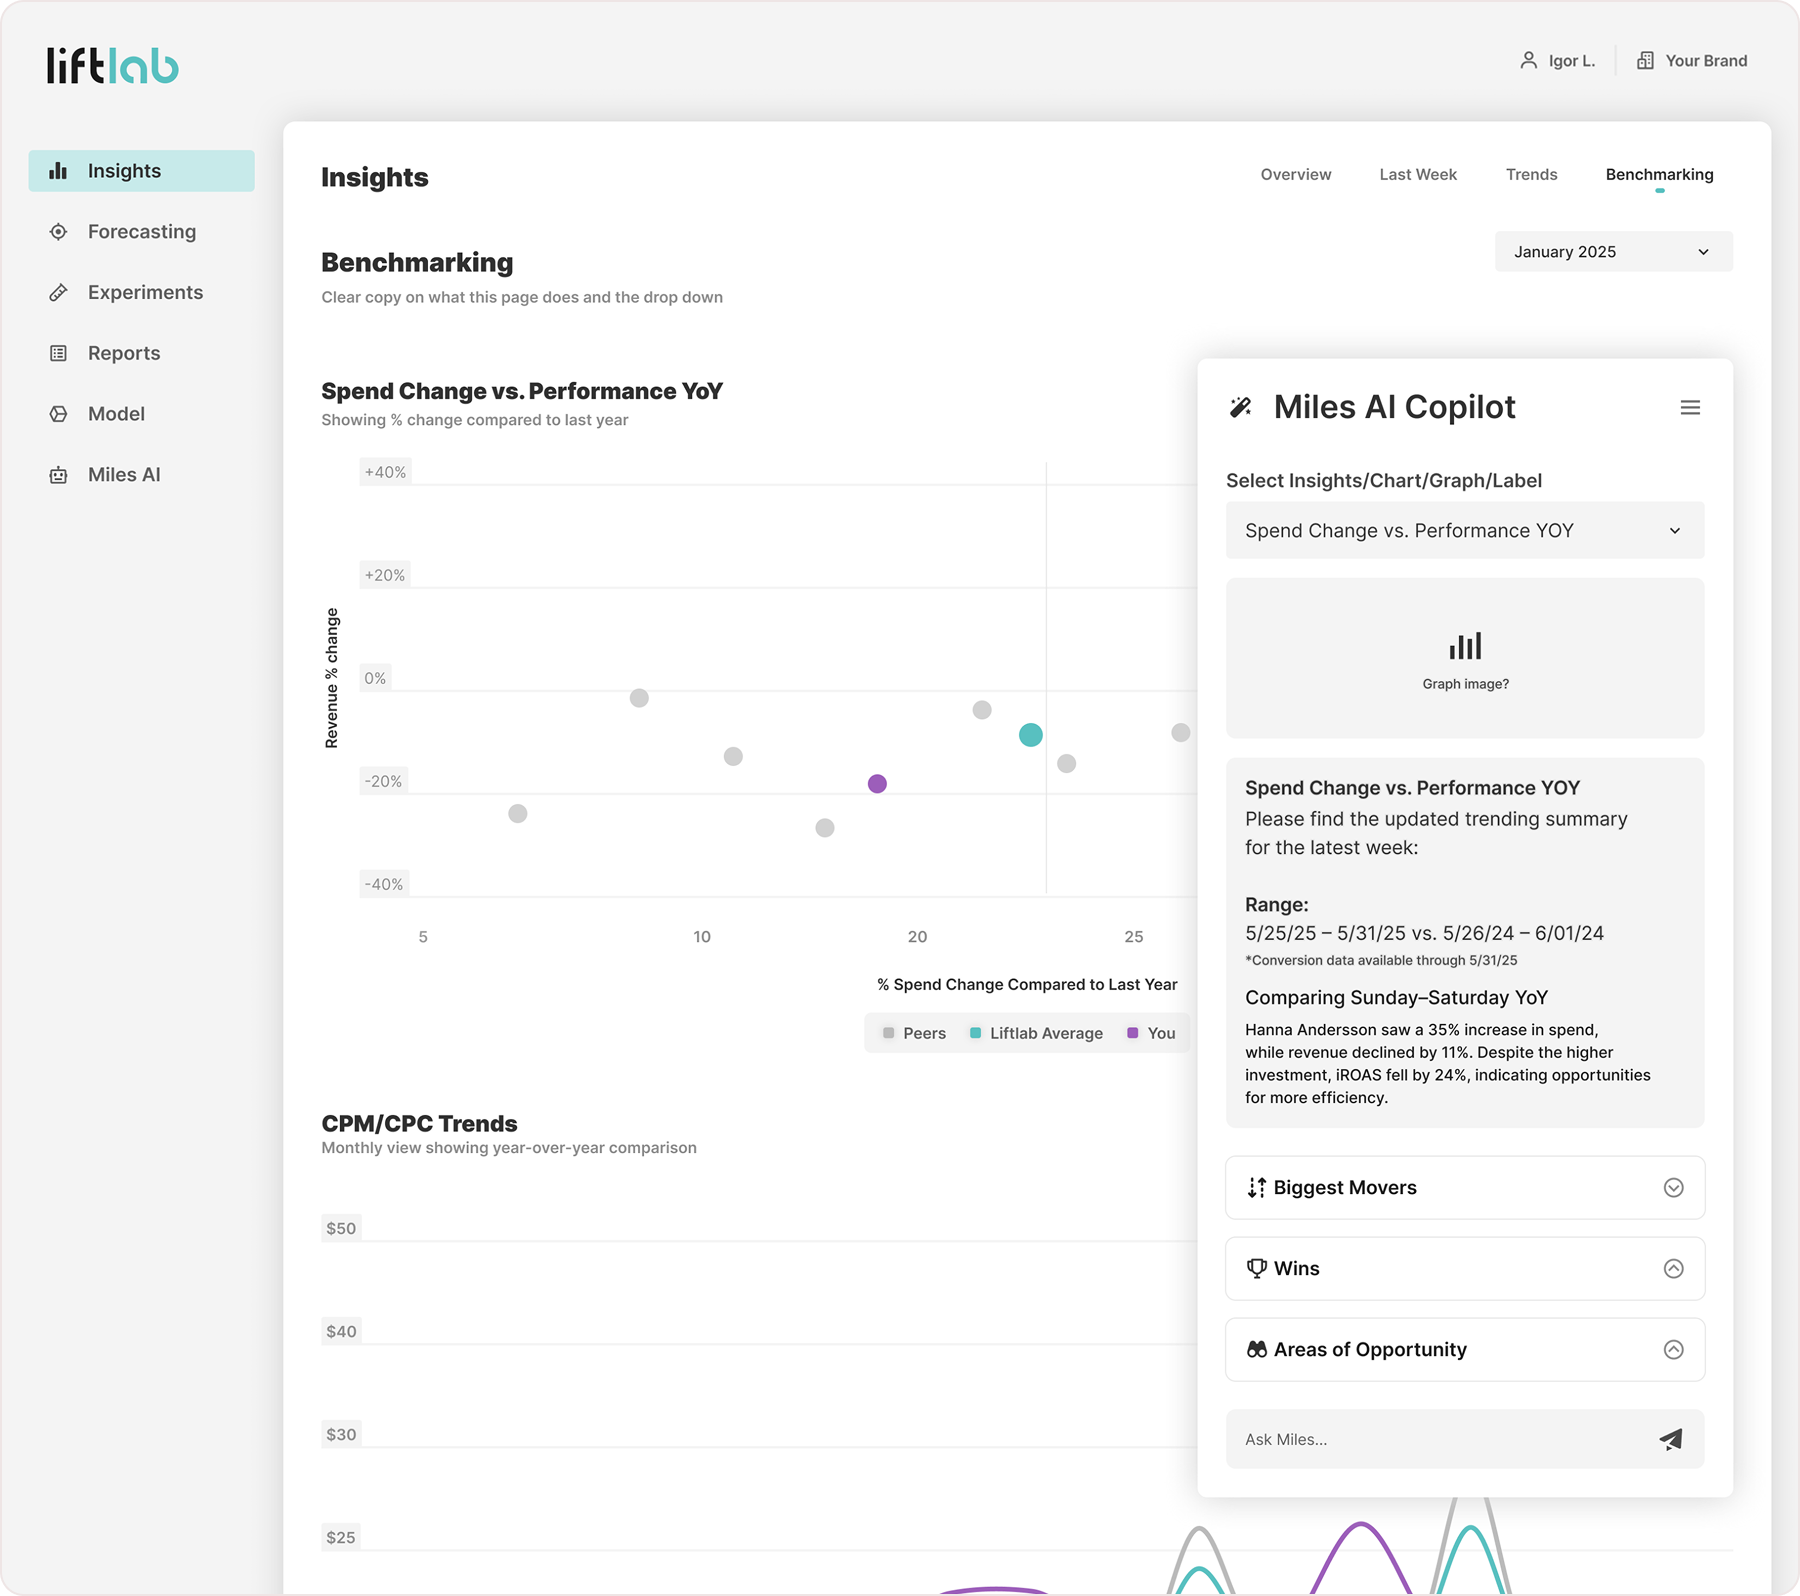This screenshot has width=1800, height=1596.
Task: Open Spend Change vs. Performance YOY dropdown
Action: point(1464,531)
